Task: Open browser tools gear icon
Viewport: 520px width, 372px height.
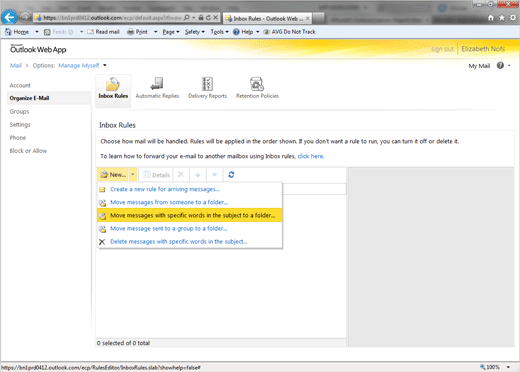Action: pos(513,18)
